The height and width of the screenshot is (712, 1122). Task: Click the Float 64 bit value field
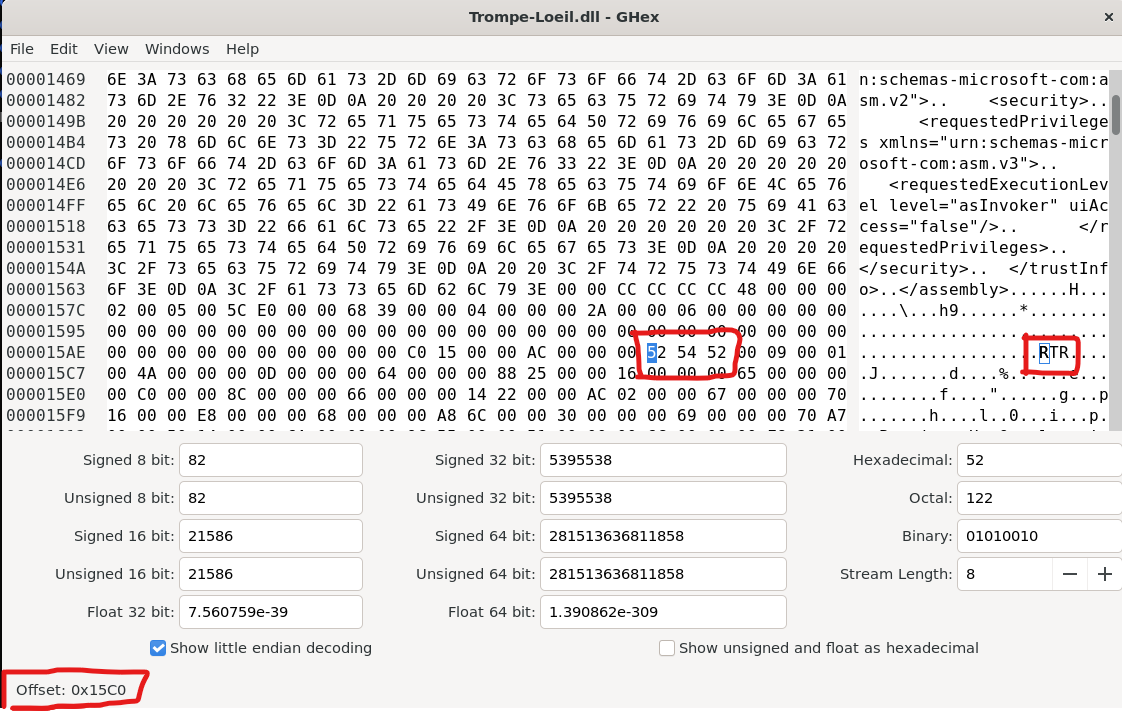[662, 612]
